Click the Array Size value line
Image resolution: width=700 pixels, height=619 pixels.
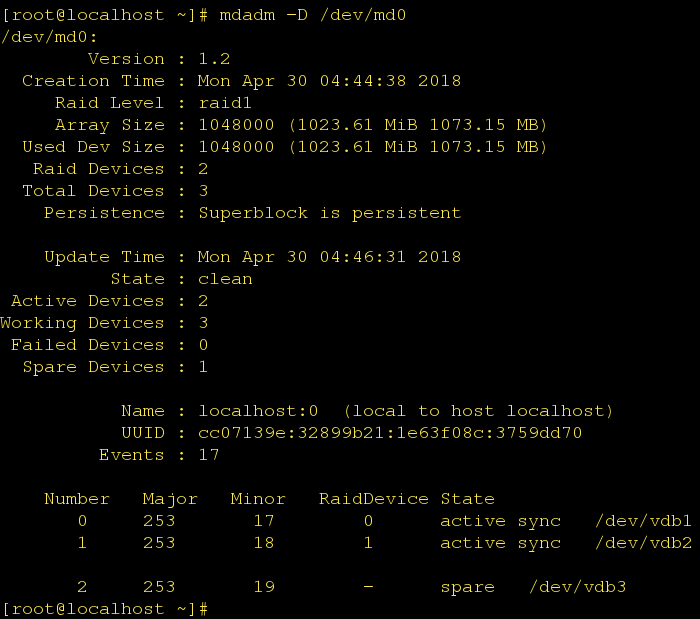coord(372,125)
